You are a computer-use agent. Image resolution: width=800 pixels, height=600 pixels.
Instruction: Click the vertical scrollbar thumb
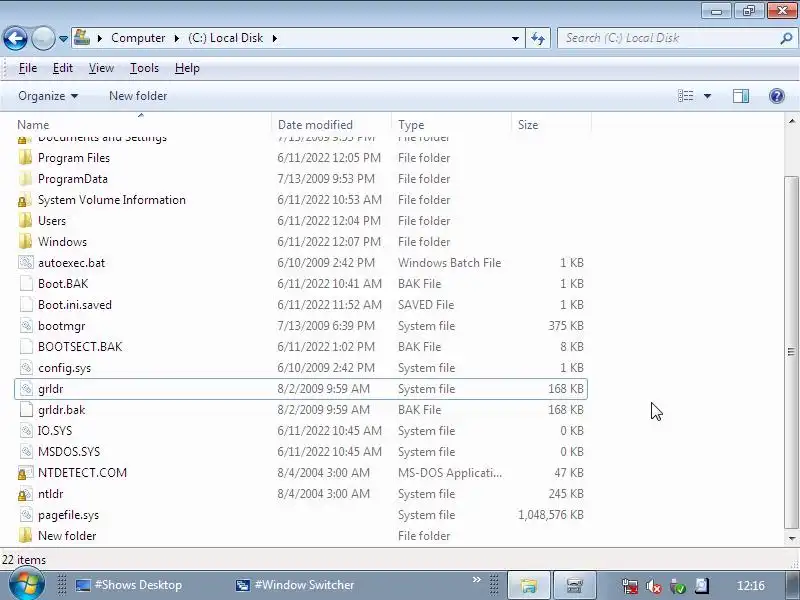(792, 352)
